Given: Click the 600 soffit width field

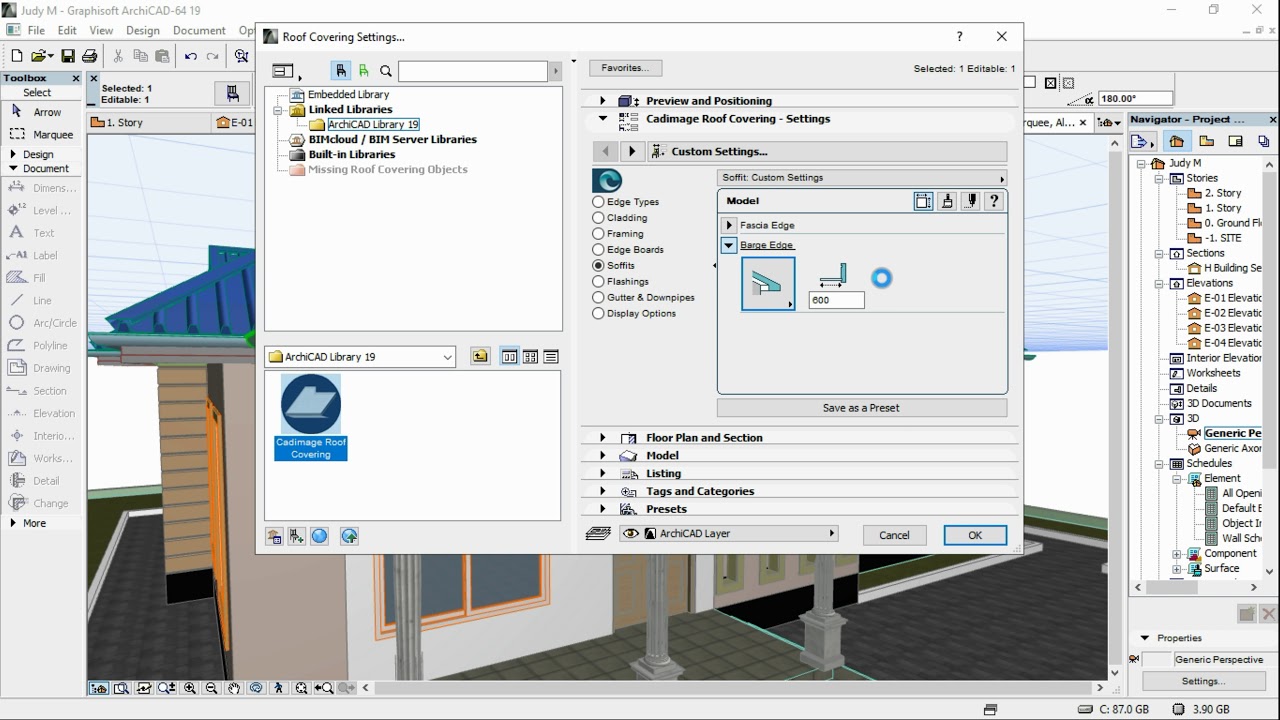Looking at the screenshot, I should point(836,300).
